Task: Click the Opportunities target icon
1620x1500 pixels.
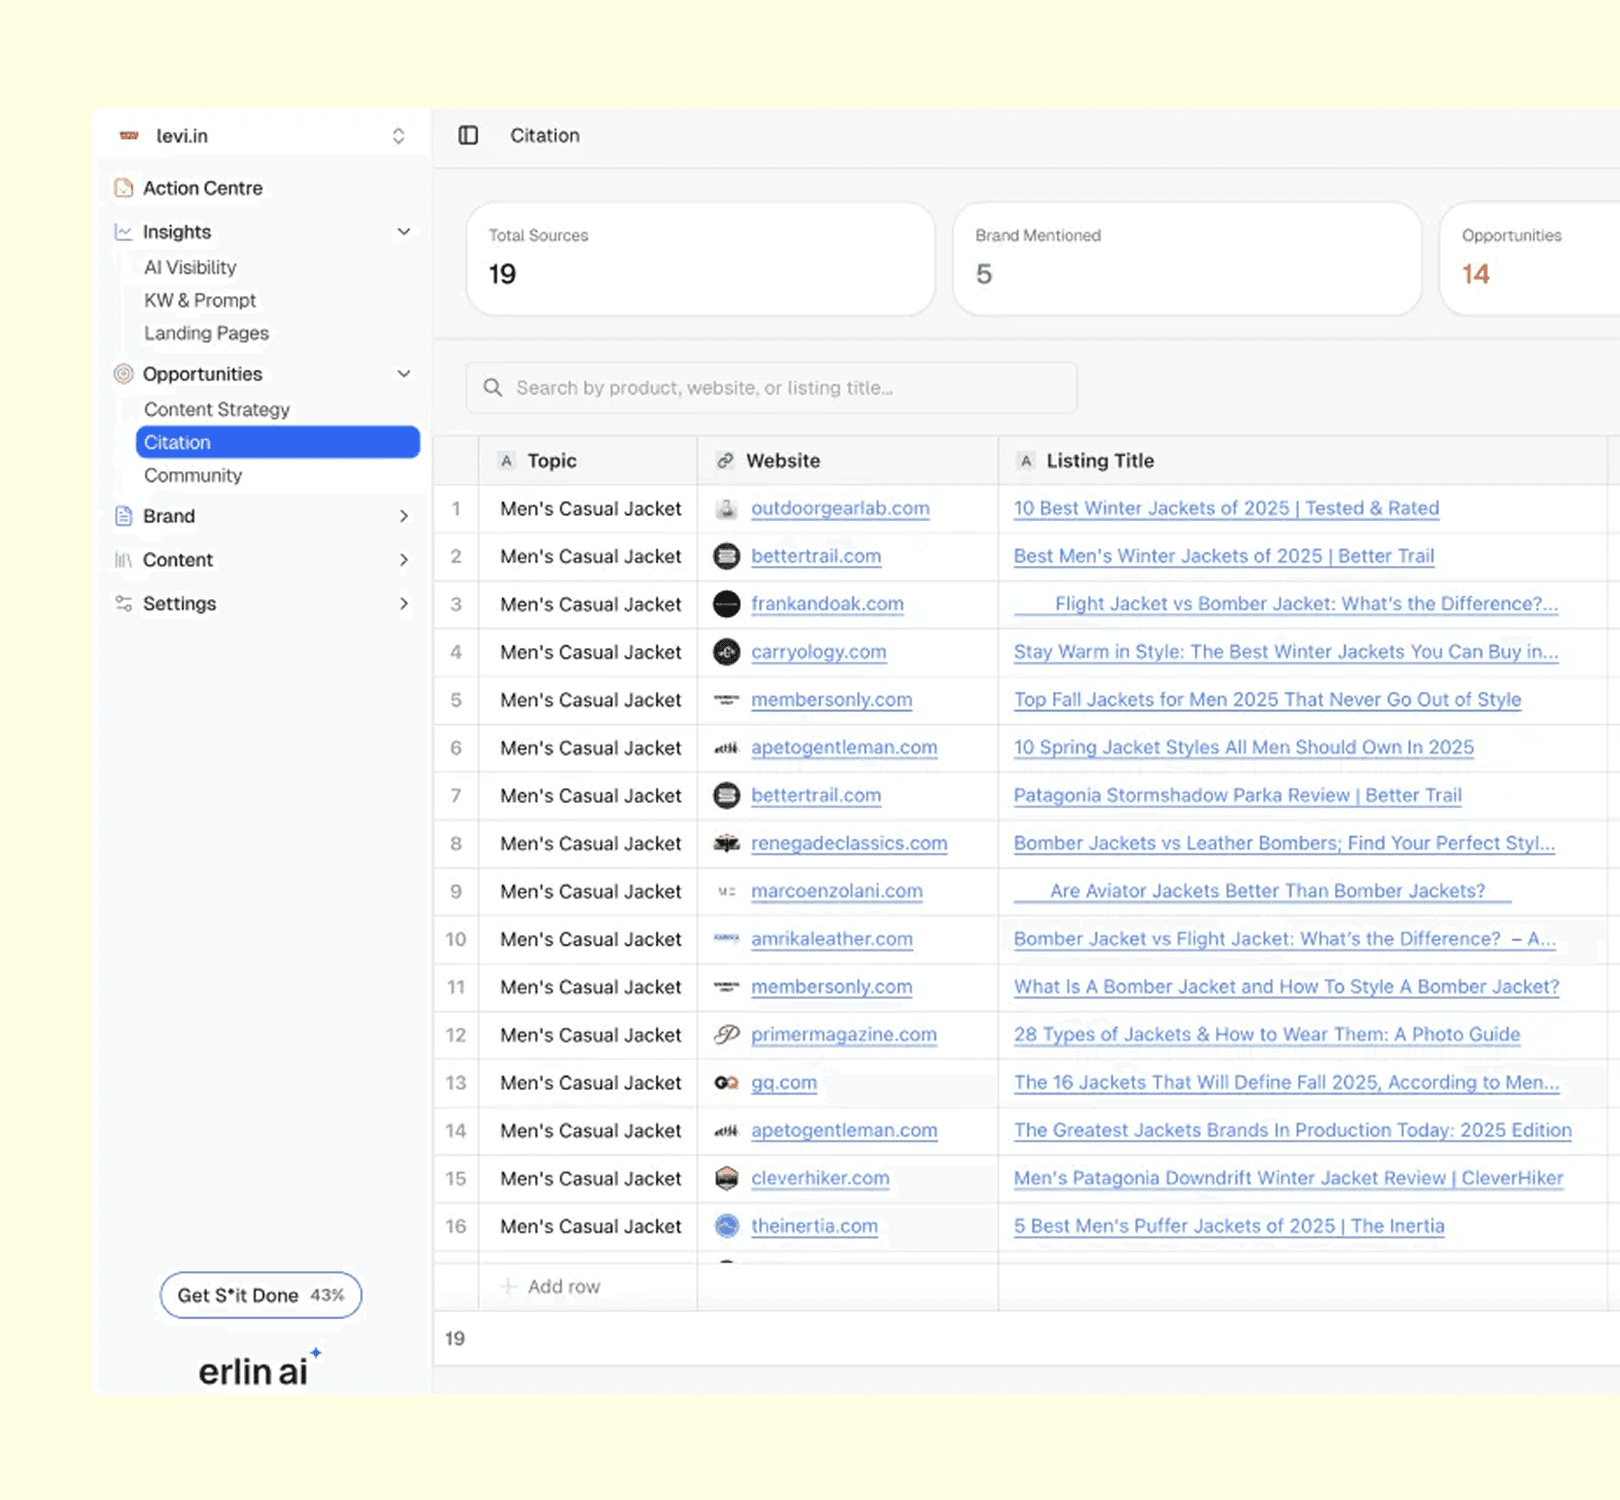Action: pos(124,374)
